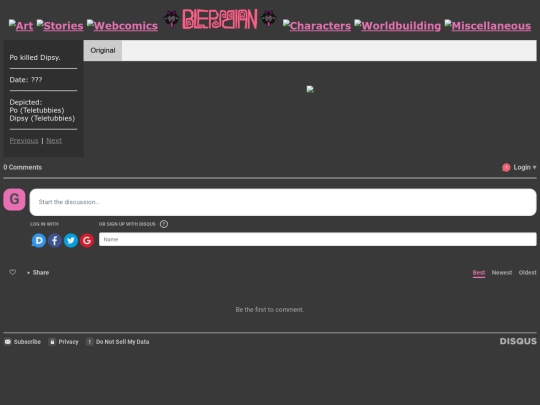The image size is (540, 405).
Task: Click the DISQUS logo in footer
Action: 518,341
